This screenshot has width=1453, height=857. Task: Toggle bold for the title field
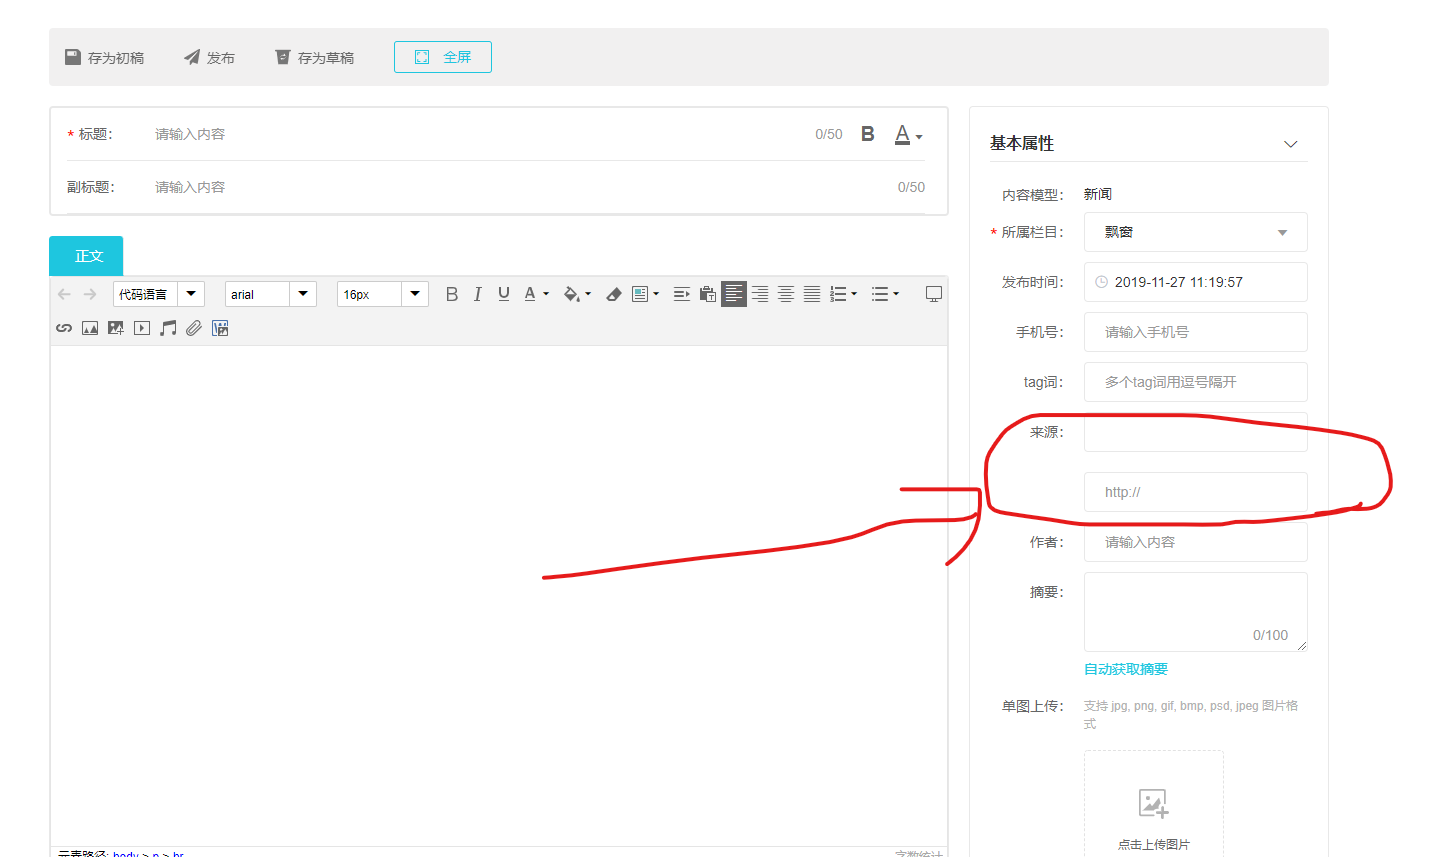coord(868,134)
